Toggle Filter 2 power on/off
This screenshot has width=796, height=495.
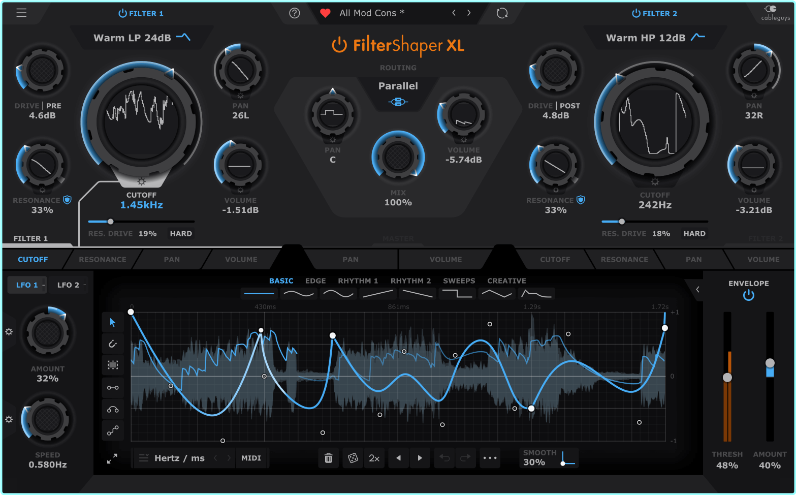tap(636, 13)
